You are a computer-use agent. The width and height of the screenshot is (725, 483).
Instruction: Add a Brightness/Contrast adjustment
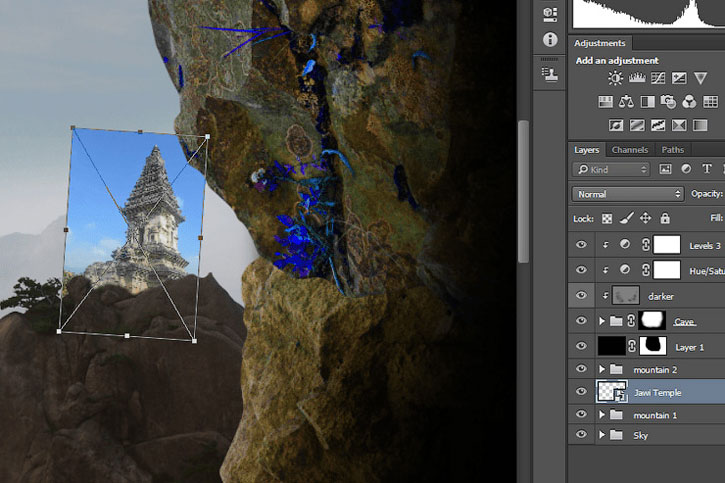[x=615, y=78]
